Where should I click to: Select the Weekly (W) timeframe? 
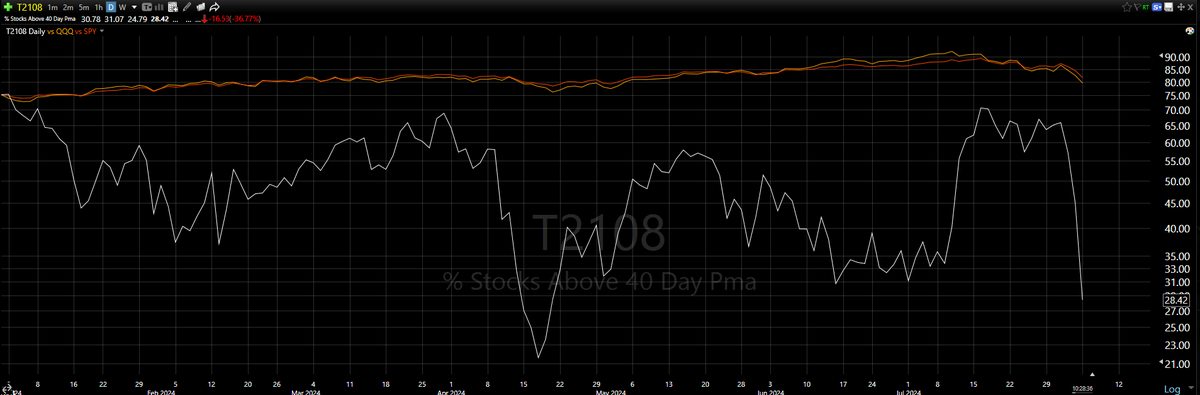point(122,7)
